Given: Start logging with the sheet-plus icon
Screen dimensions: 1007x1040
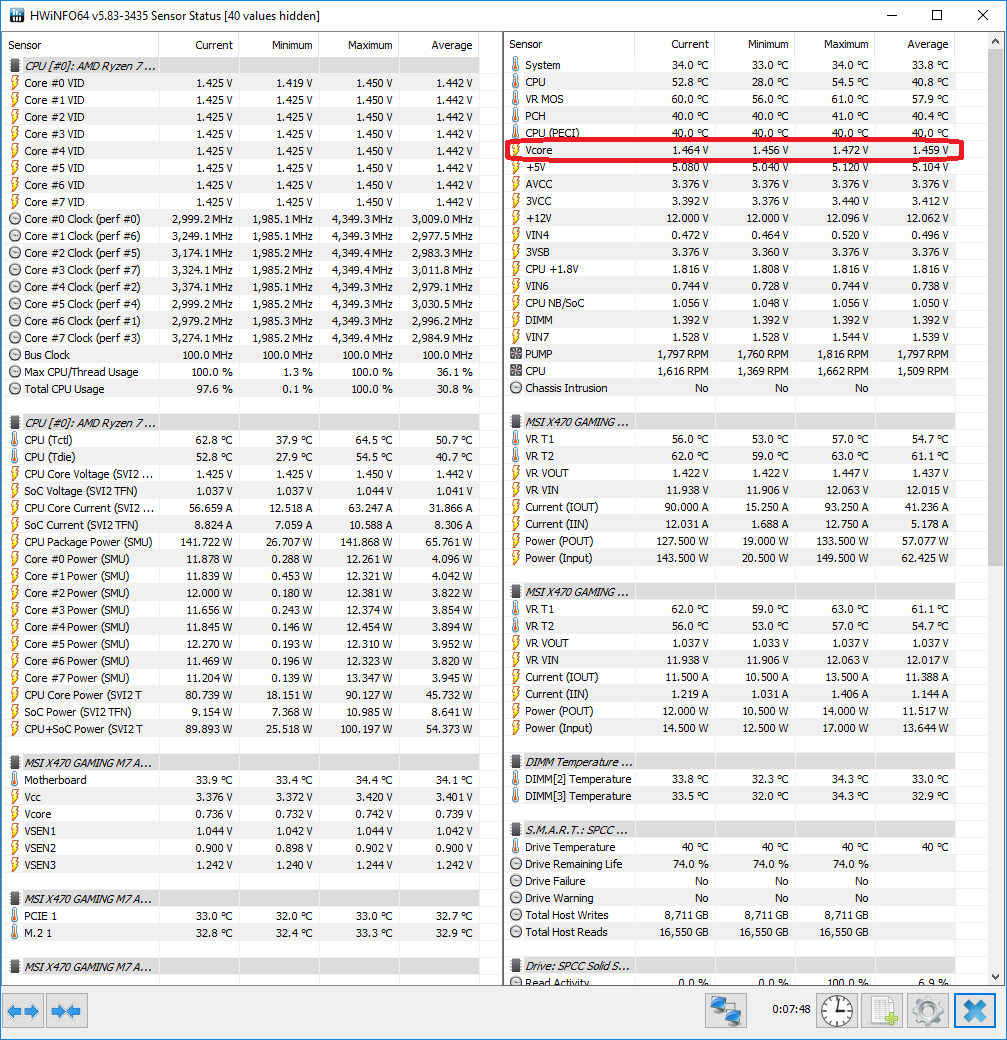Looking at the screenshot, I should click(883, 1011).
